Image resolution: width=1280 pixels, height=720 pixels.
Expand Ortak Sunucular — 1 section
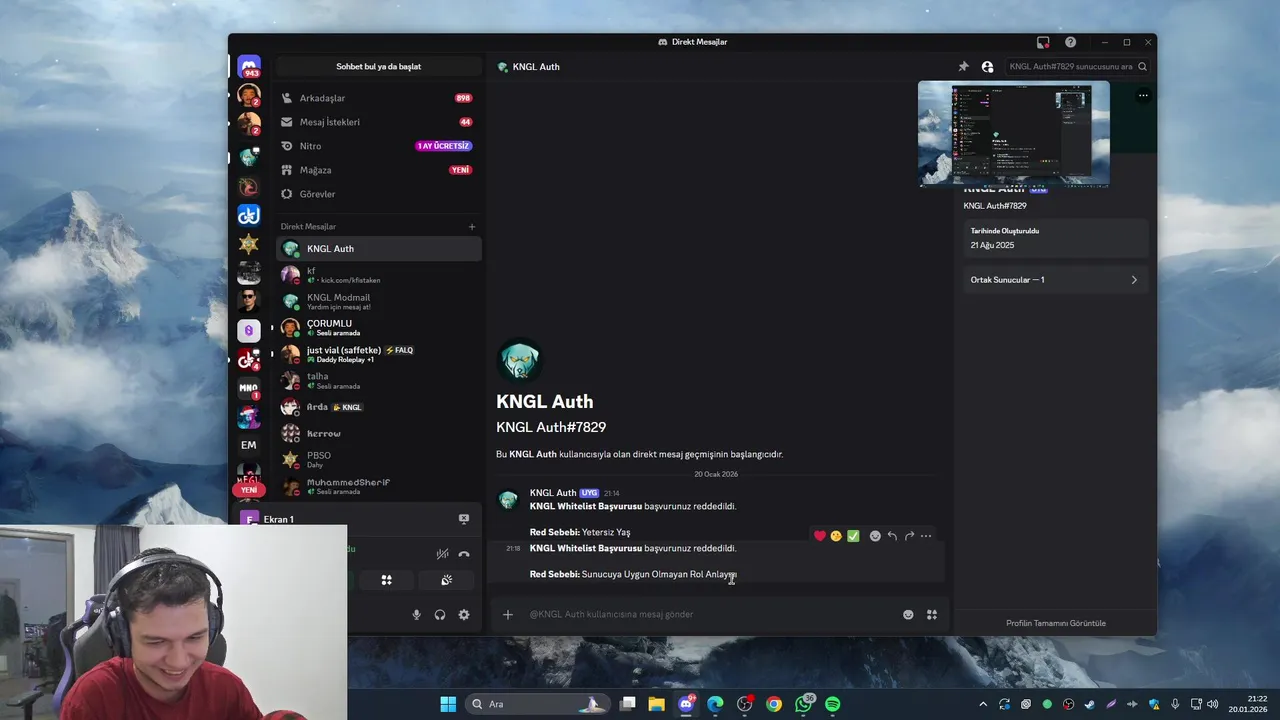1054,280
